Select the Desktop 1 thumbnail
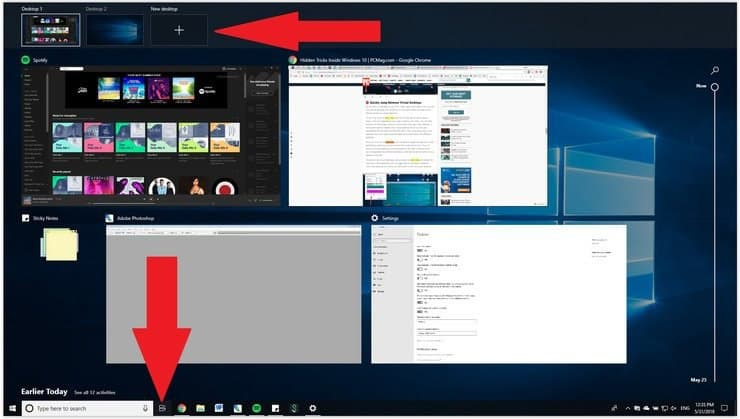Screen dimensions: 740x419 pyautogui.click(x=50, y=30)
